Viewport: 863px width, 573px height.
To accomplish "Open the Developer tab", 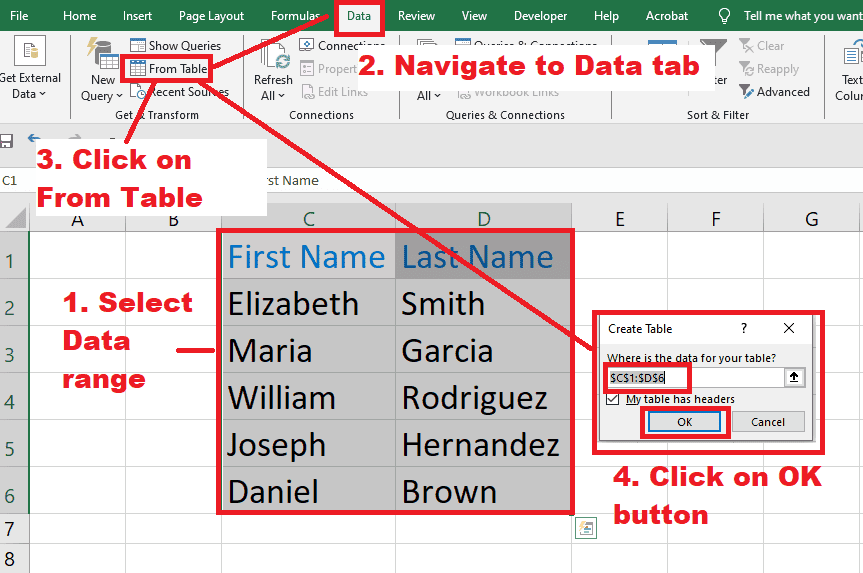I will click(540, 16).
